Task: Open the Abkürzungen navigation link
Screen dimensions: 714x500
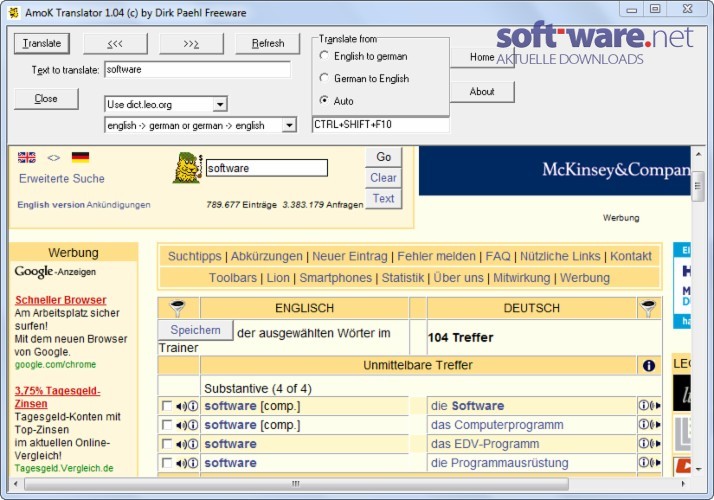Action: [x=266, y=256]
